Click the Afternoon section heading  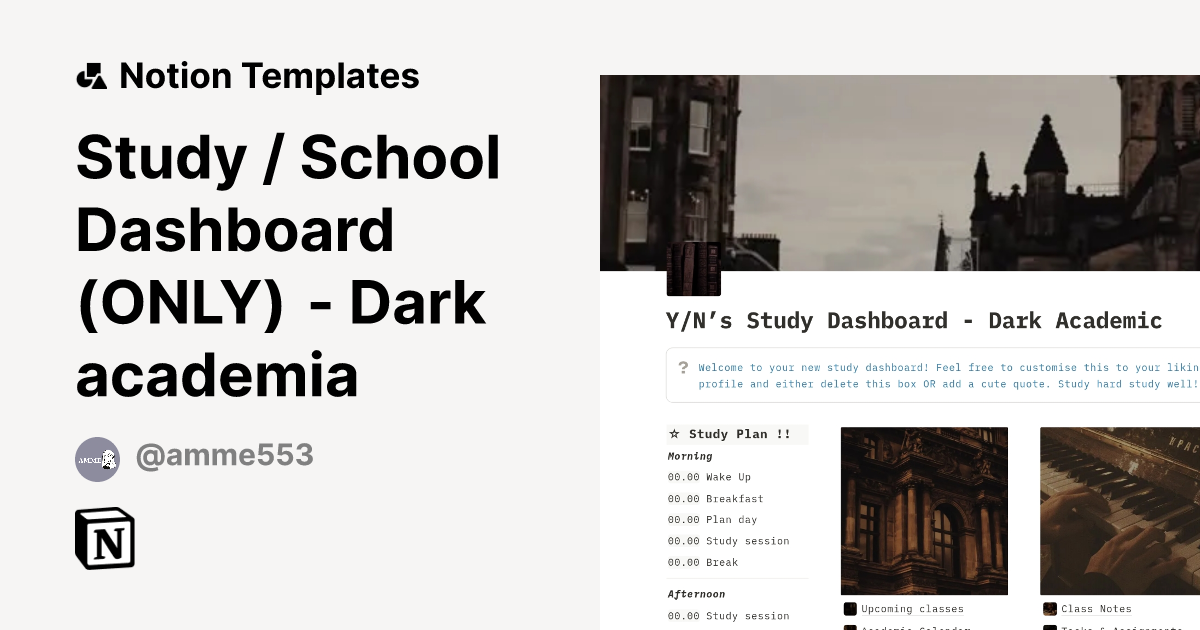point(696,594)
